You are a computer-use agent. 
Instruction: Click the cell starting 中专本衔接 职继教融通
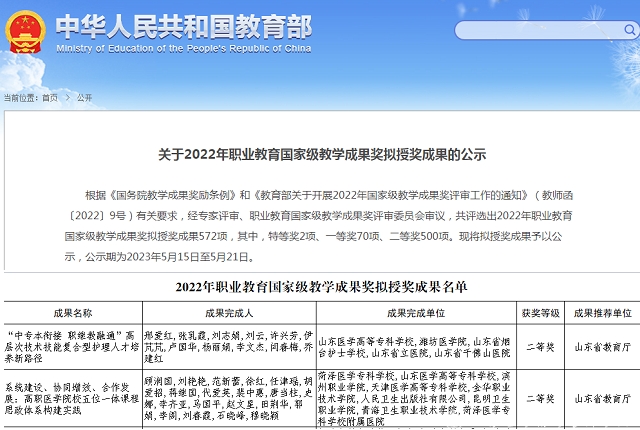pos(73,347)
